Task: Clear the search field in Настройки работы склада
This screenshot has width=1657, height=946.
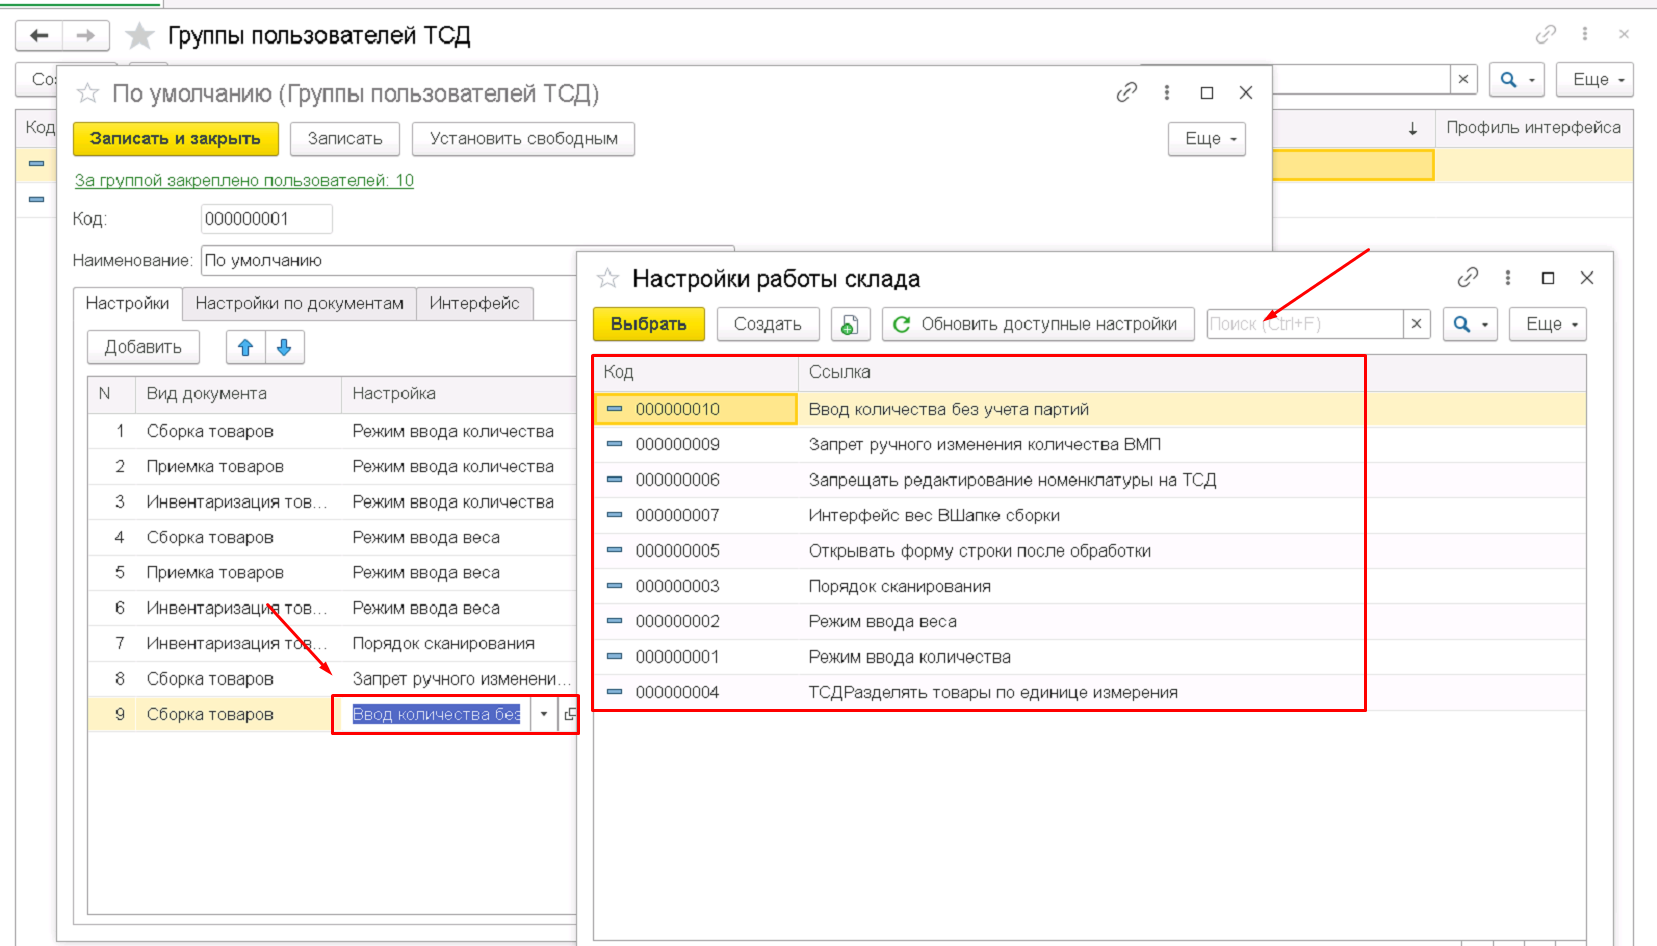Action: pos(1416,324)
